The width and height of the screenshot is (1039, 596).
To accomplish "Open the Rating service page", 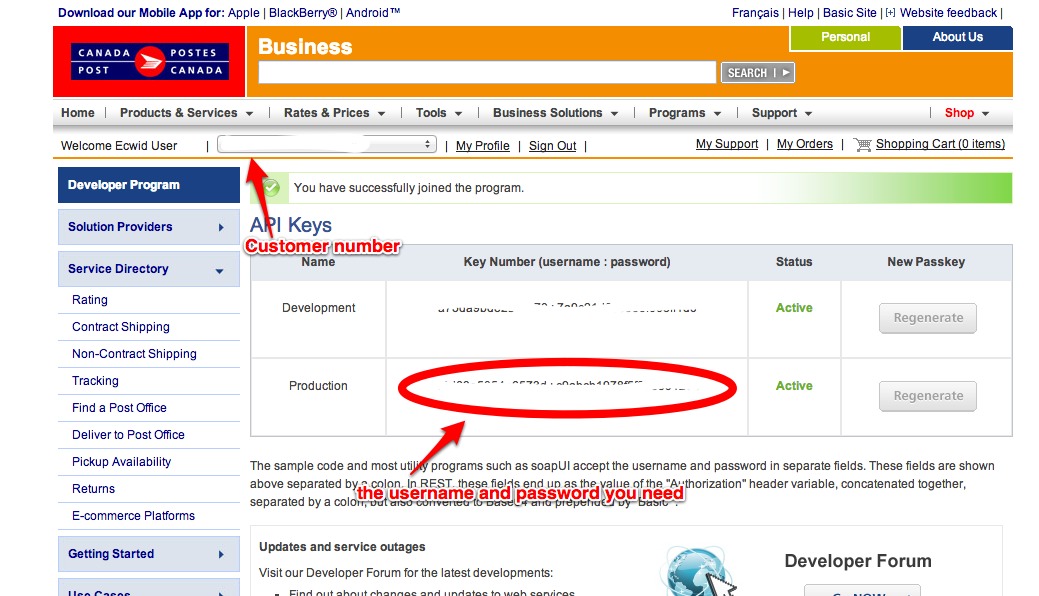I will pyautogui.click(x=89, y=300).
